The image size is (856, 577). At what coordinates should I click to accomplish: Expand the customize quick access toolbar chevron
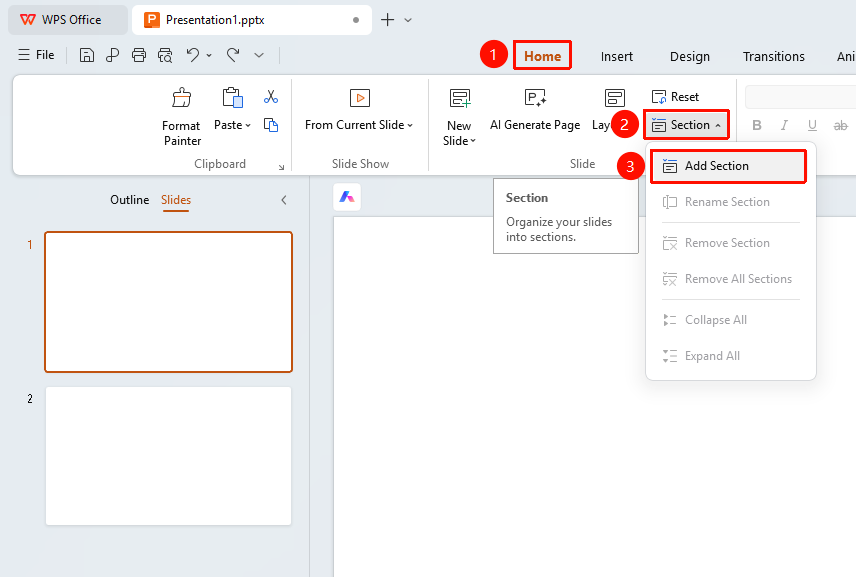pos(259,55)
